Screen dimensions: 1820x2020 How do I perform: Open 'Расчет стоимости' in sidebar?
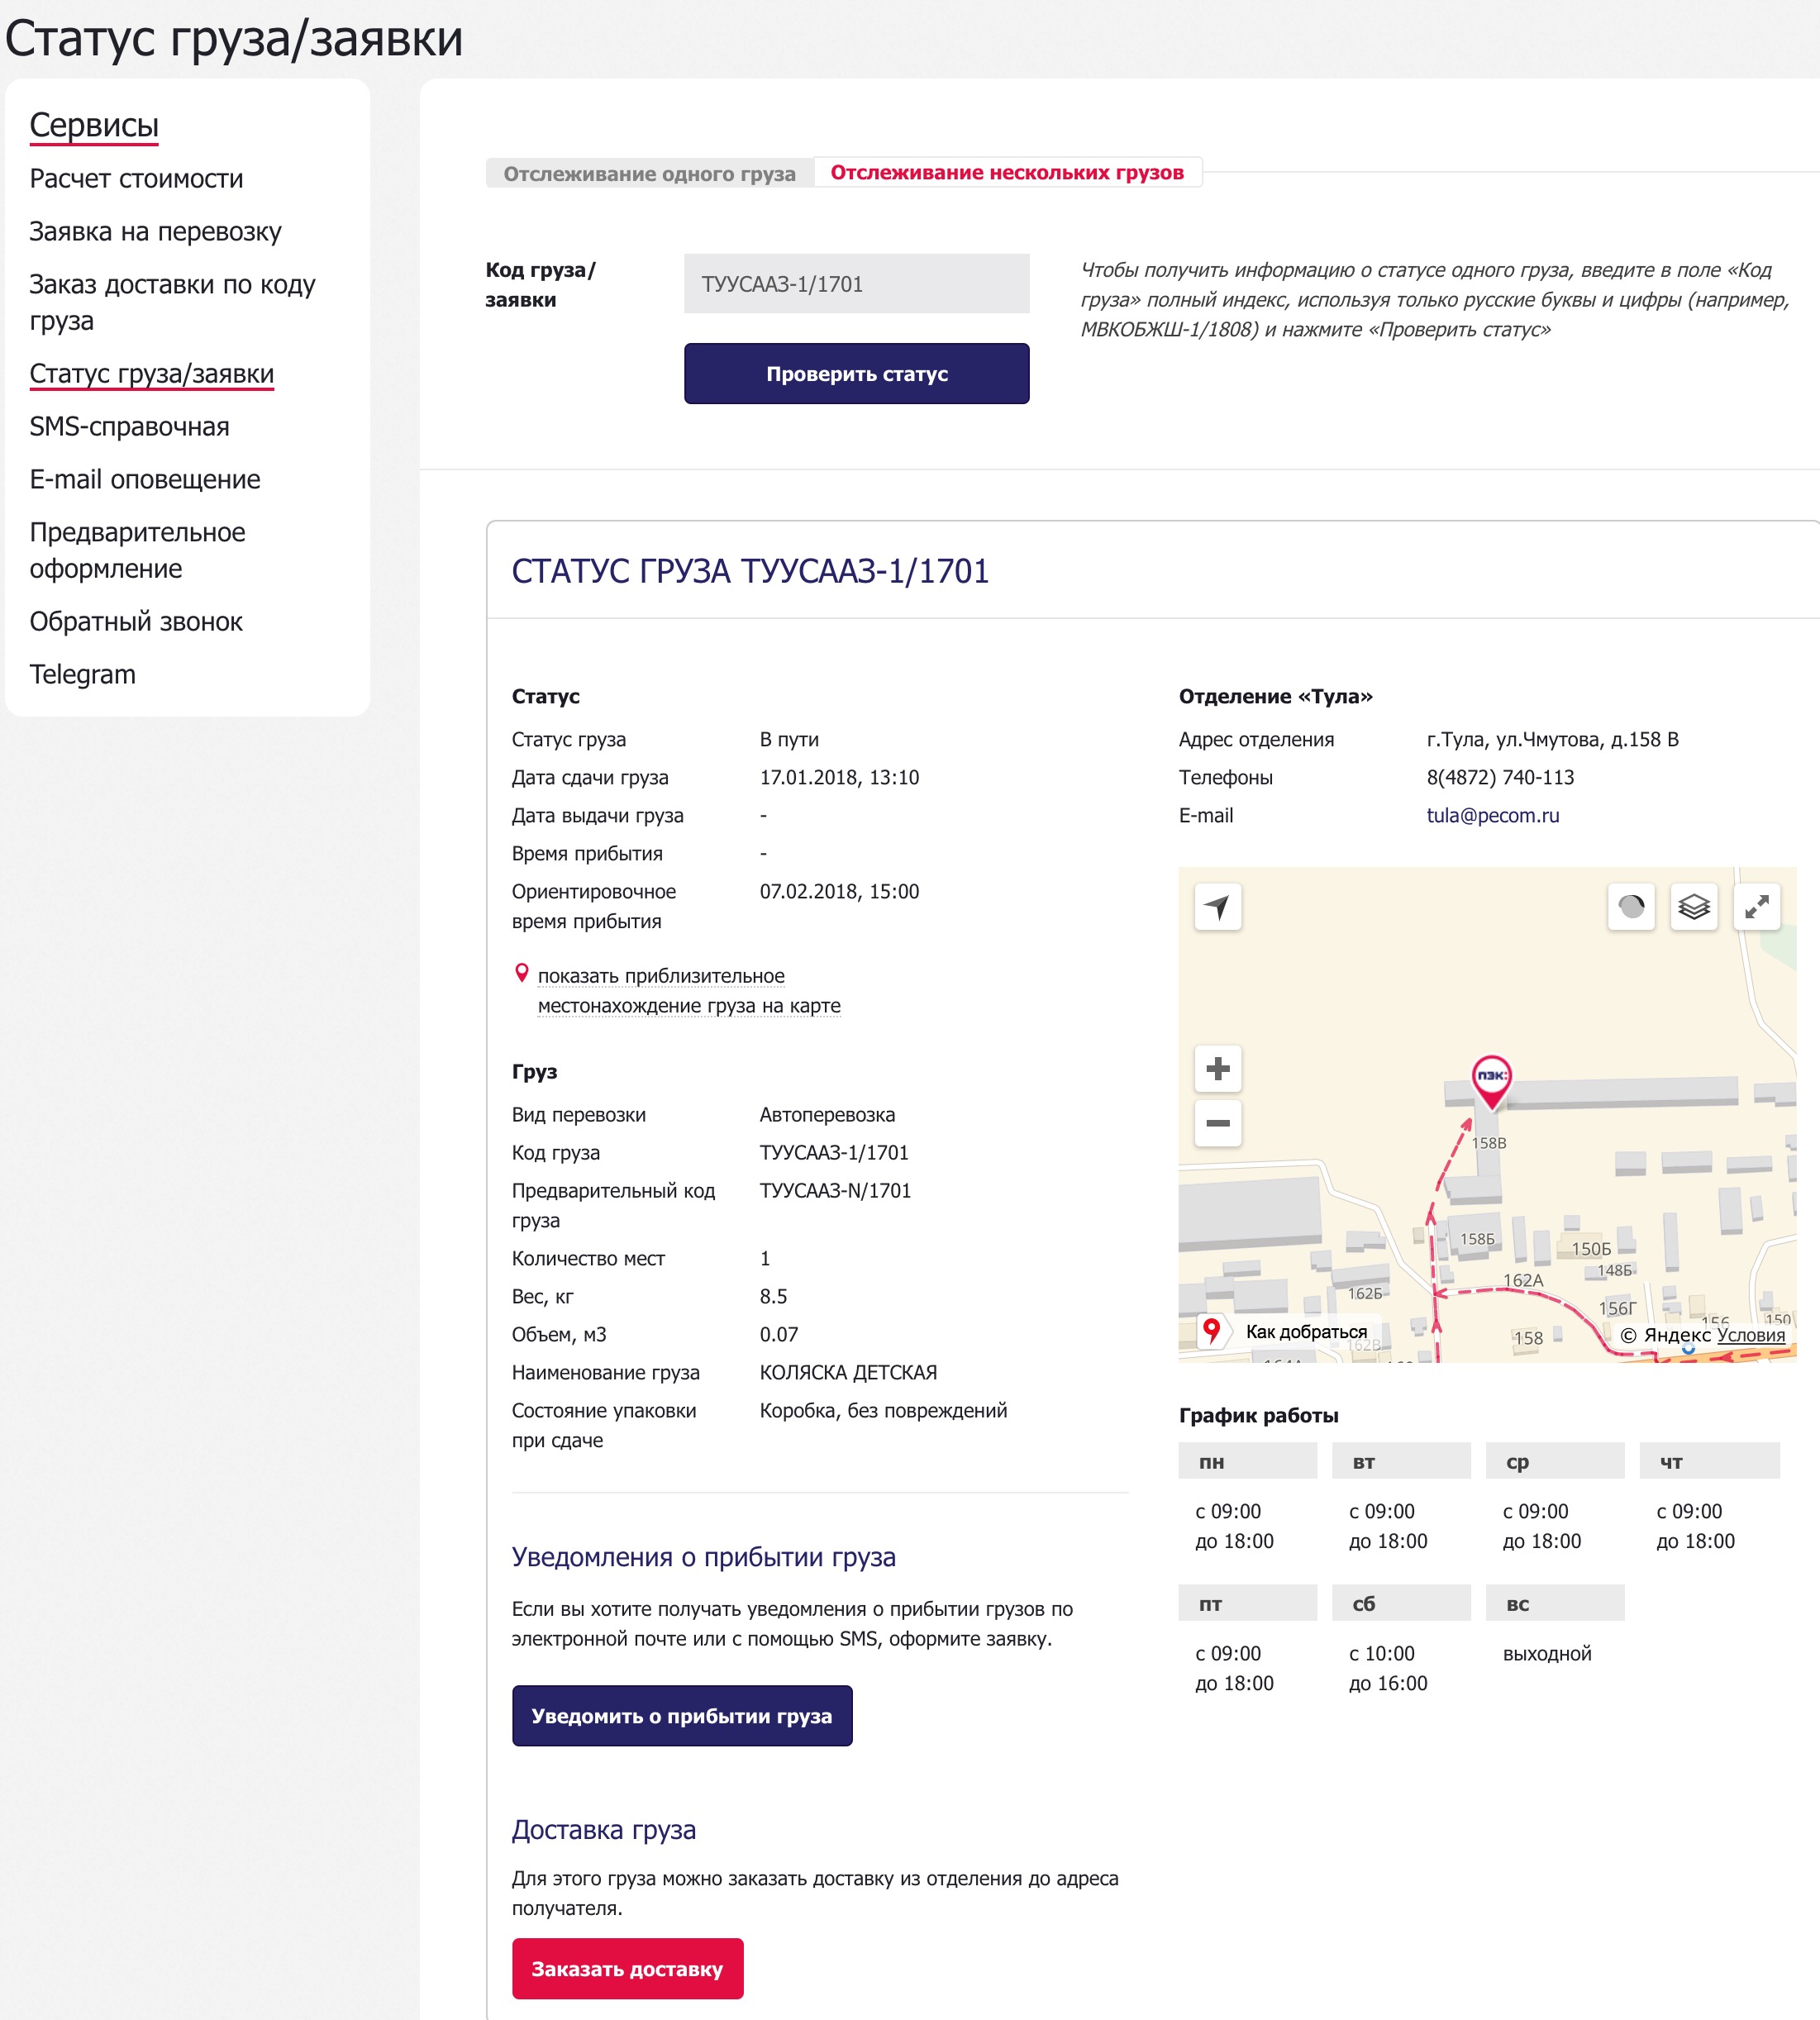pyautogui.click(x=137, y=179)
